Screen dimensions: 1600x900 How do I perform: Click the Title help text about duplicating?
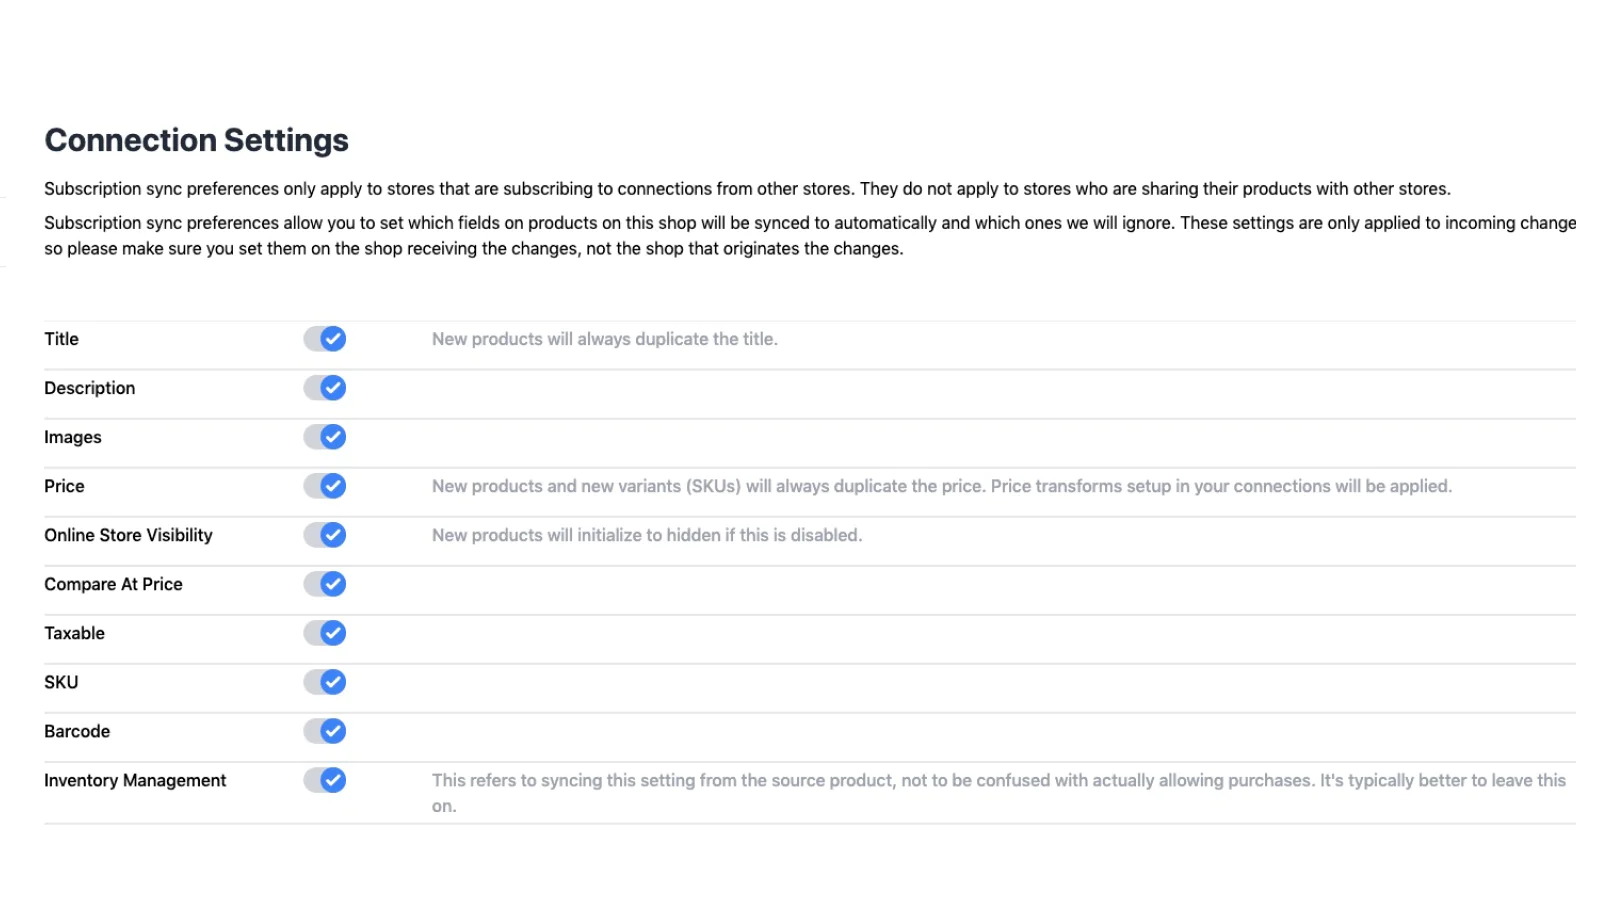pos(604,339)
